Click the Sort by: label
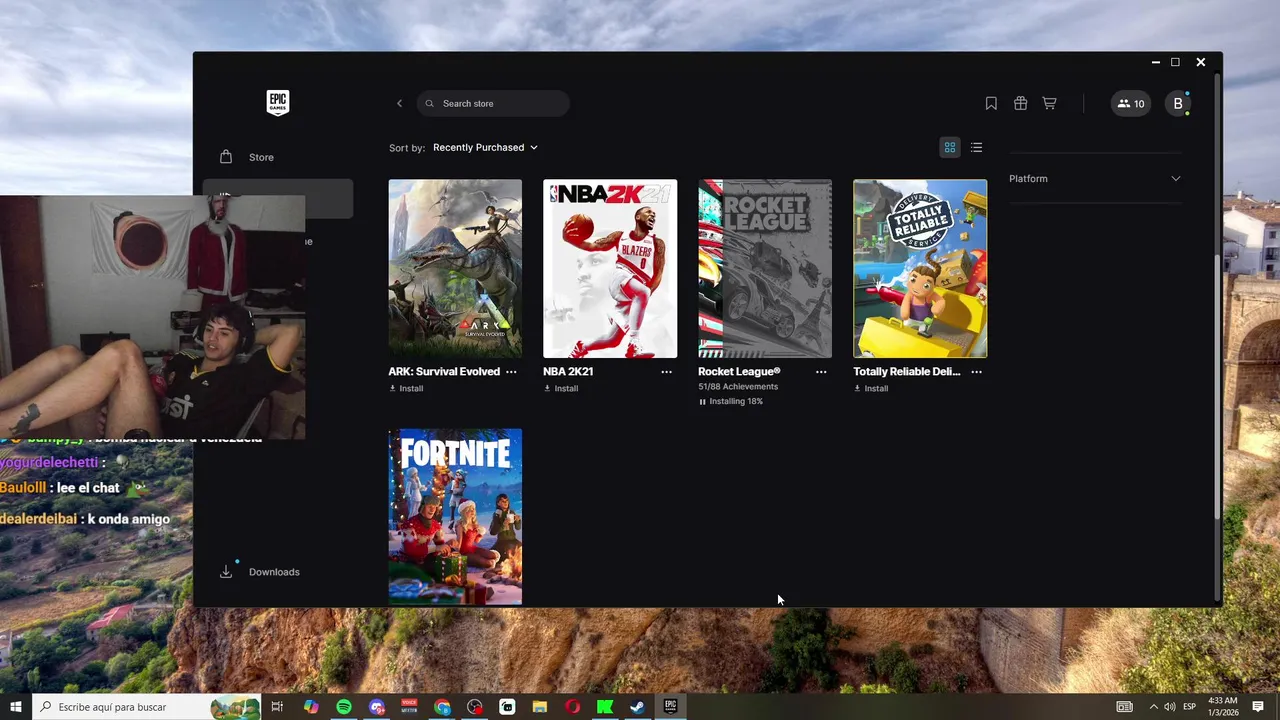 click(407, 148)
